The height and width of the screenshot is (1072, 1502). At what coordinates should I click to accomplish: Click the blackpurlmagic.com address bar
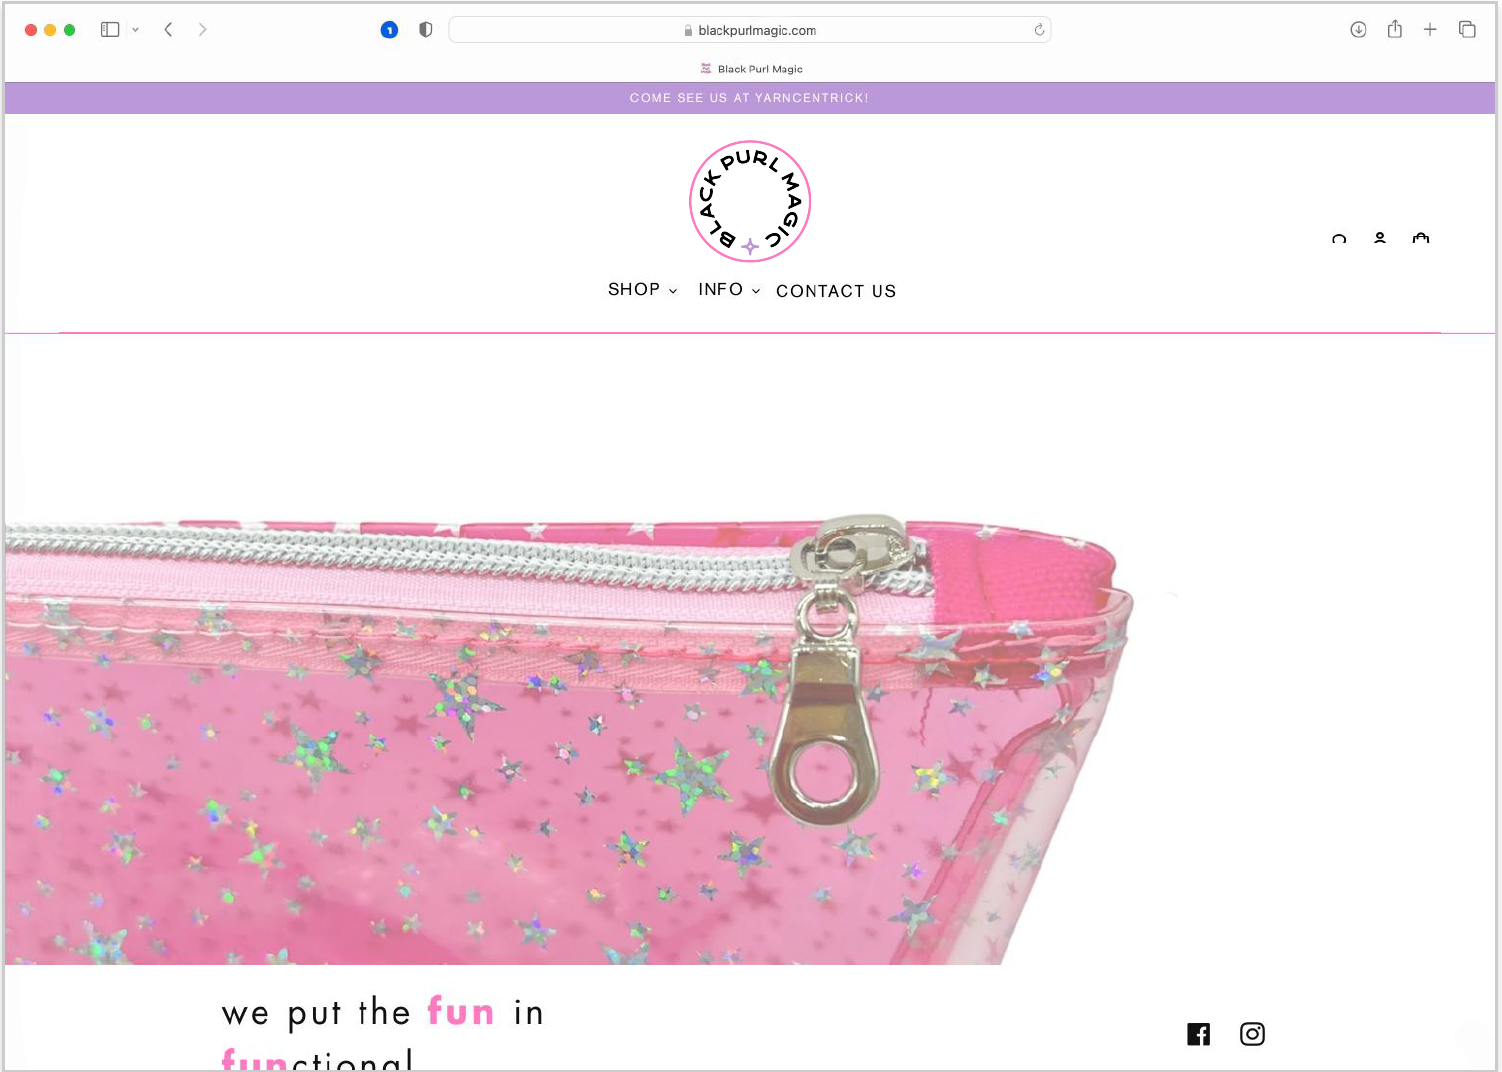coord(750,29)
